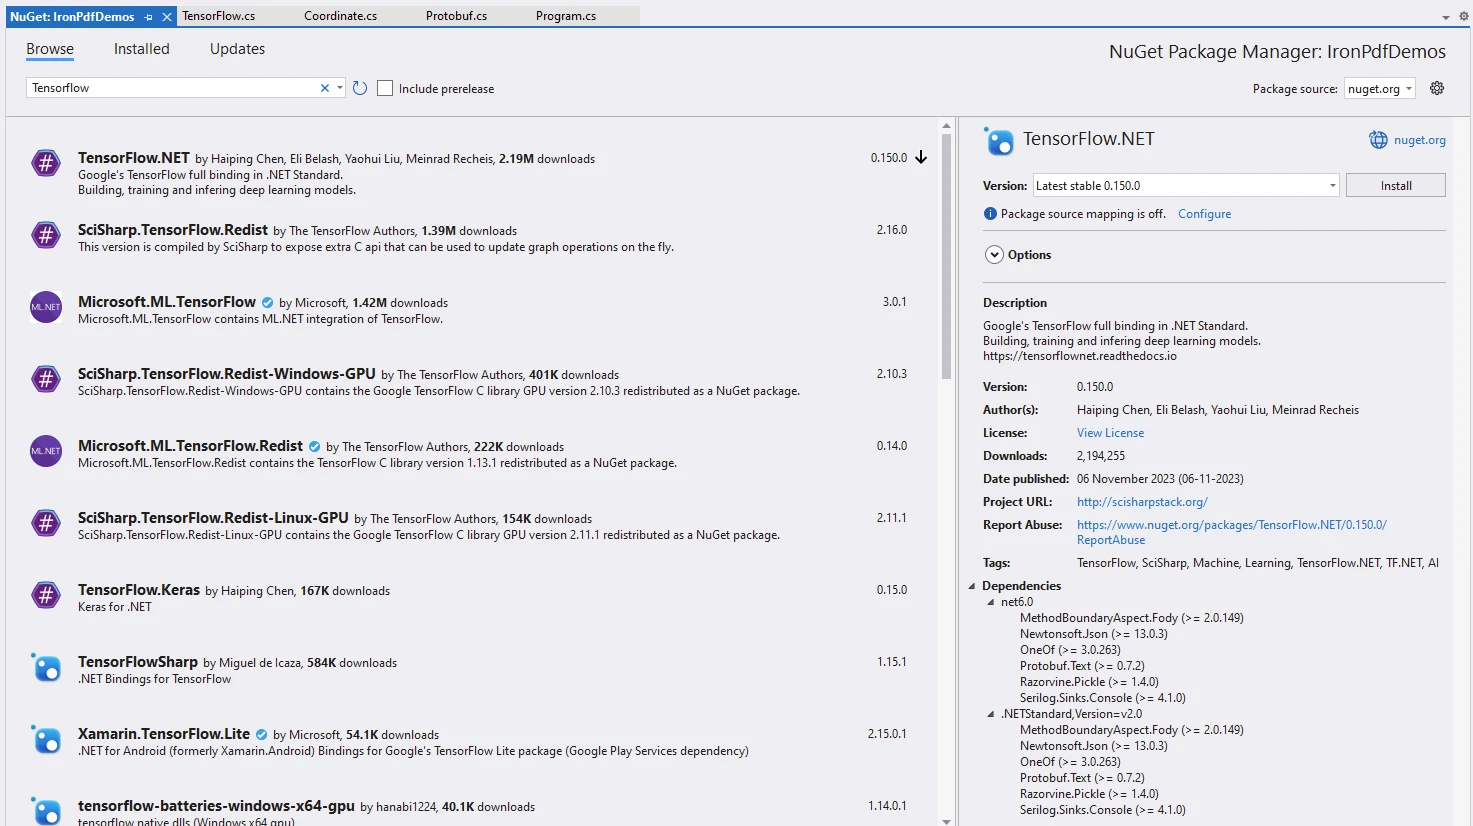Click the verified badge on Microsoft.ML.TensorFlow

[268, 302]
